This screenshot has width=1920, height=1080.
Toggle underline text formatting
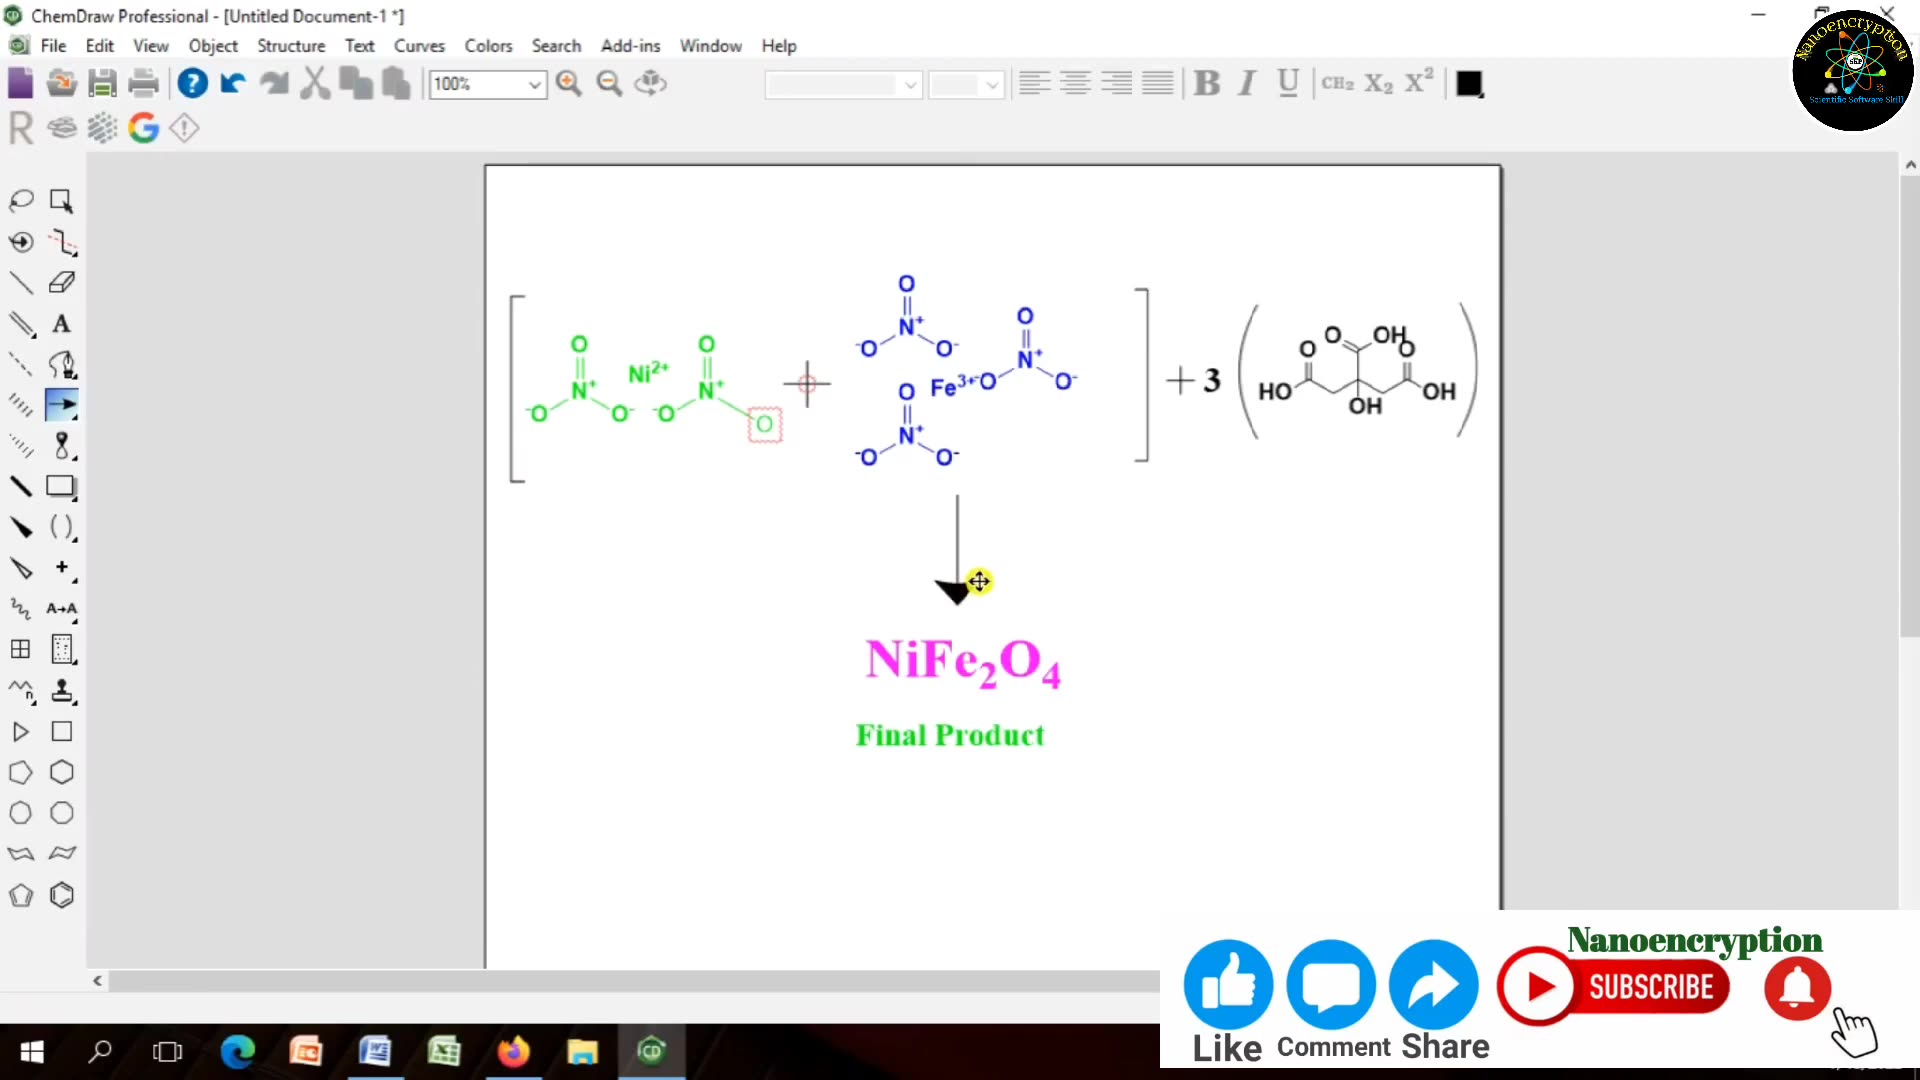(1287, 83)
